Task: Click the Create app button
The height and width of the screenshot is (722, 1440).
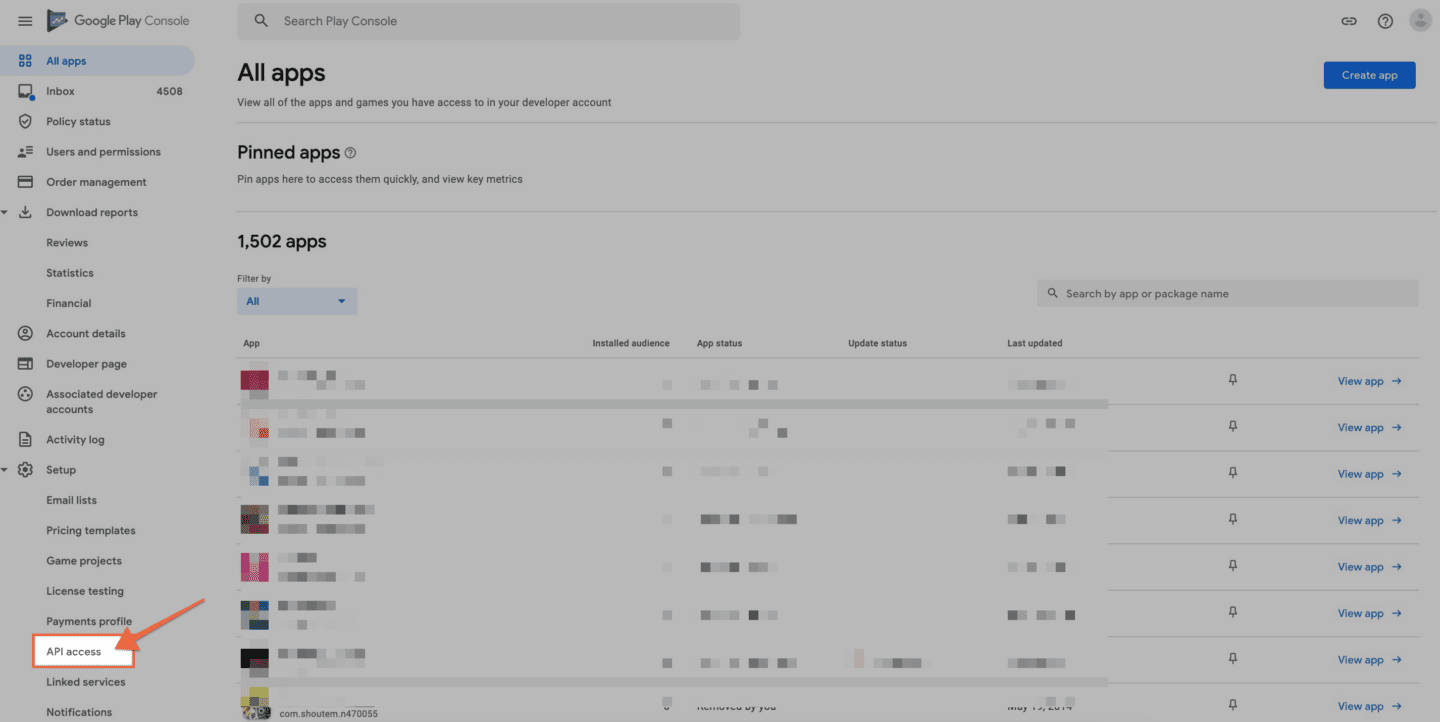Action: pyautogui.click(x=1369, y=75)
